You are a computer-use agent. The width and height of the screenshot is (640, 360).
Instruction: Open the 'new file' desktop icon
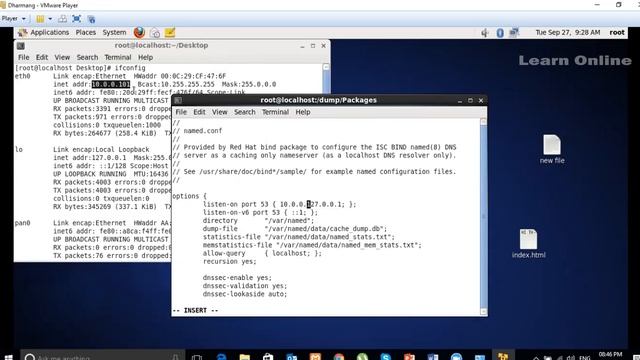(552, 149)
